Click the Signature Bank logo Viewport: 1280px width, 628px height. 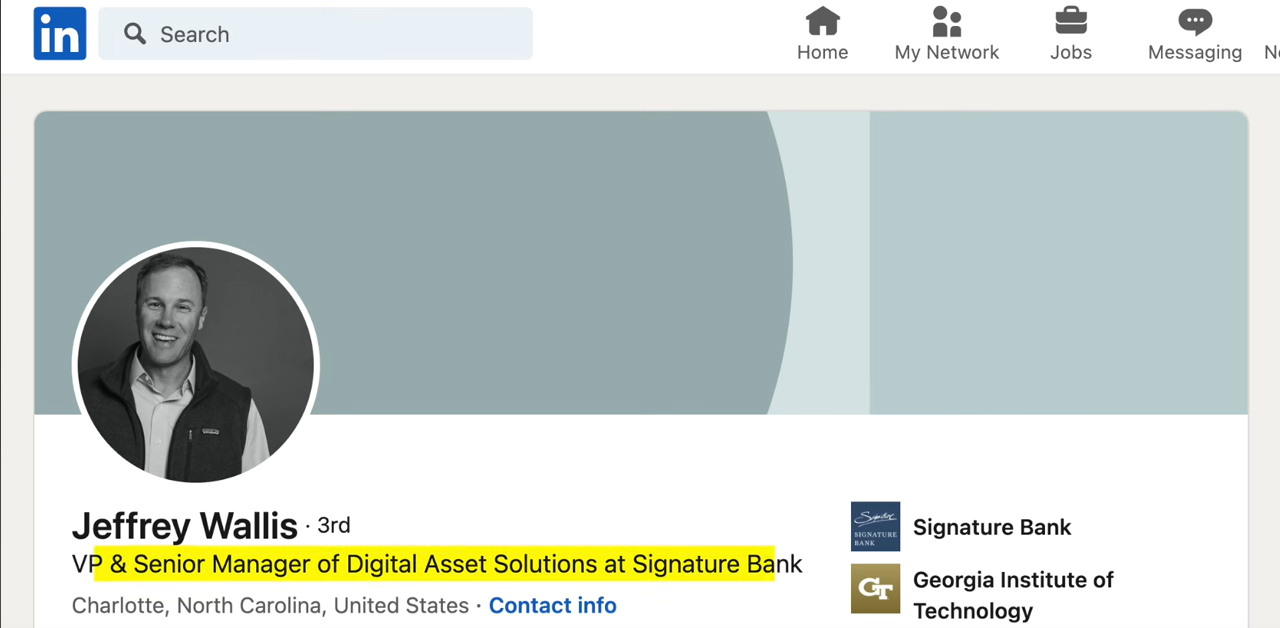875,527
